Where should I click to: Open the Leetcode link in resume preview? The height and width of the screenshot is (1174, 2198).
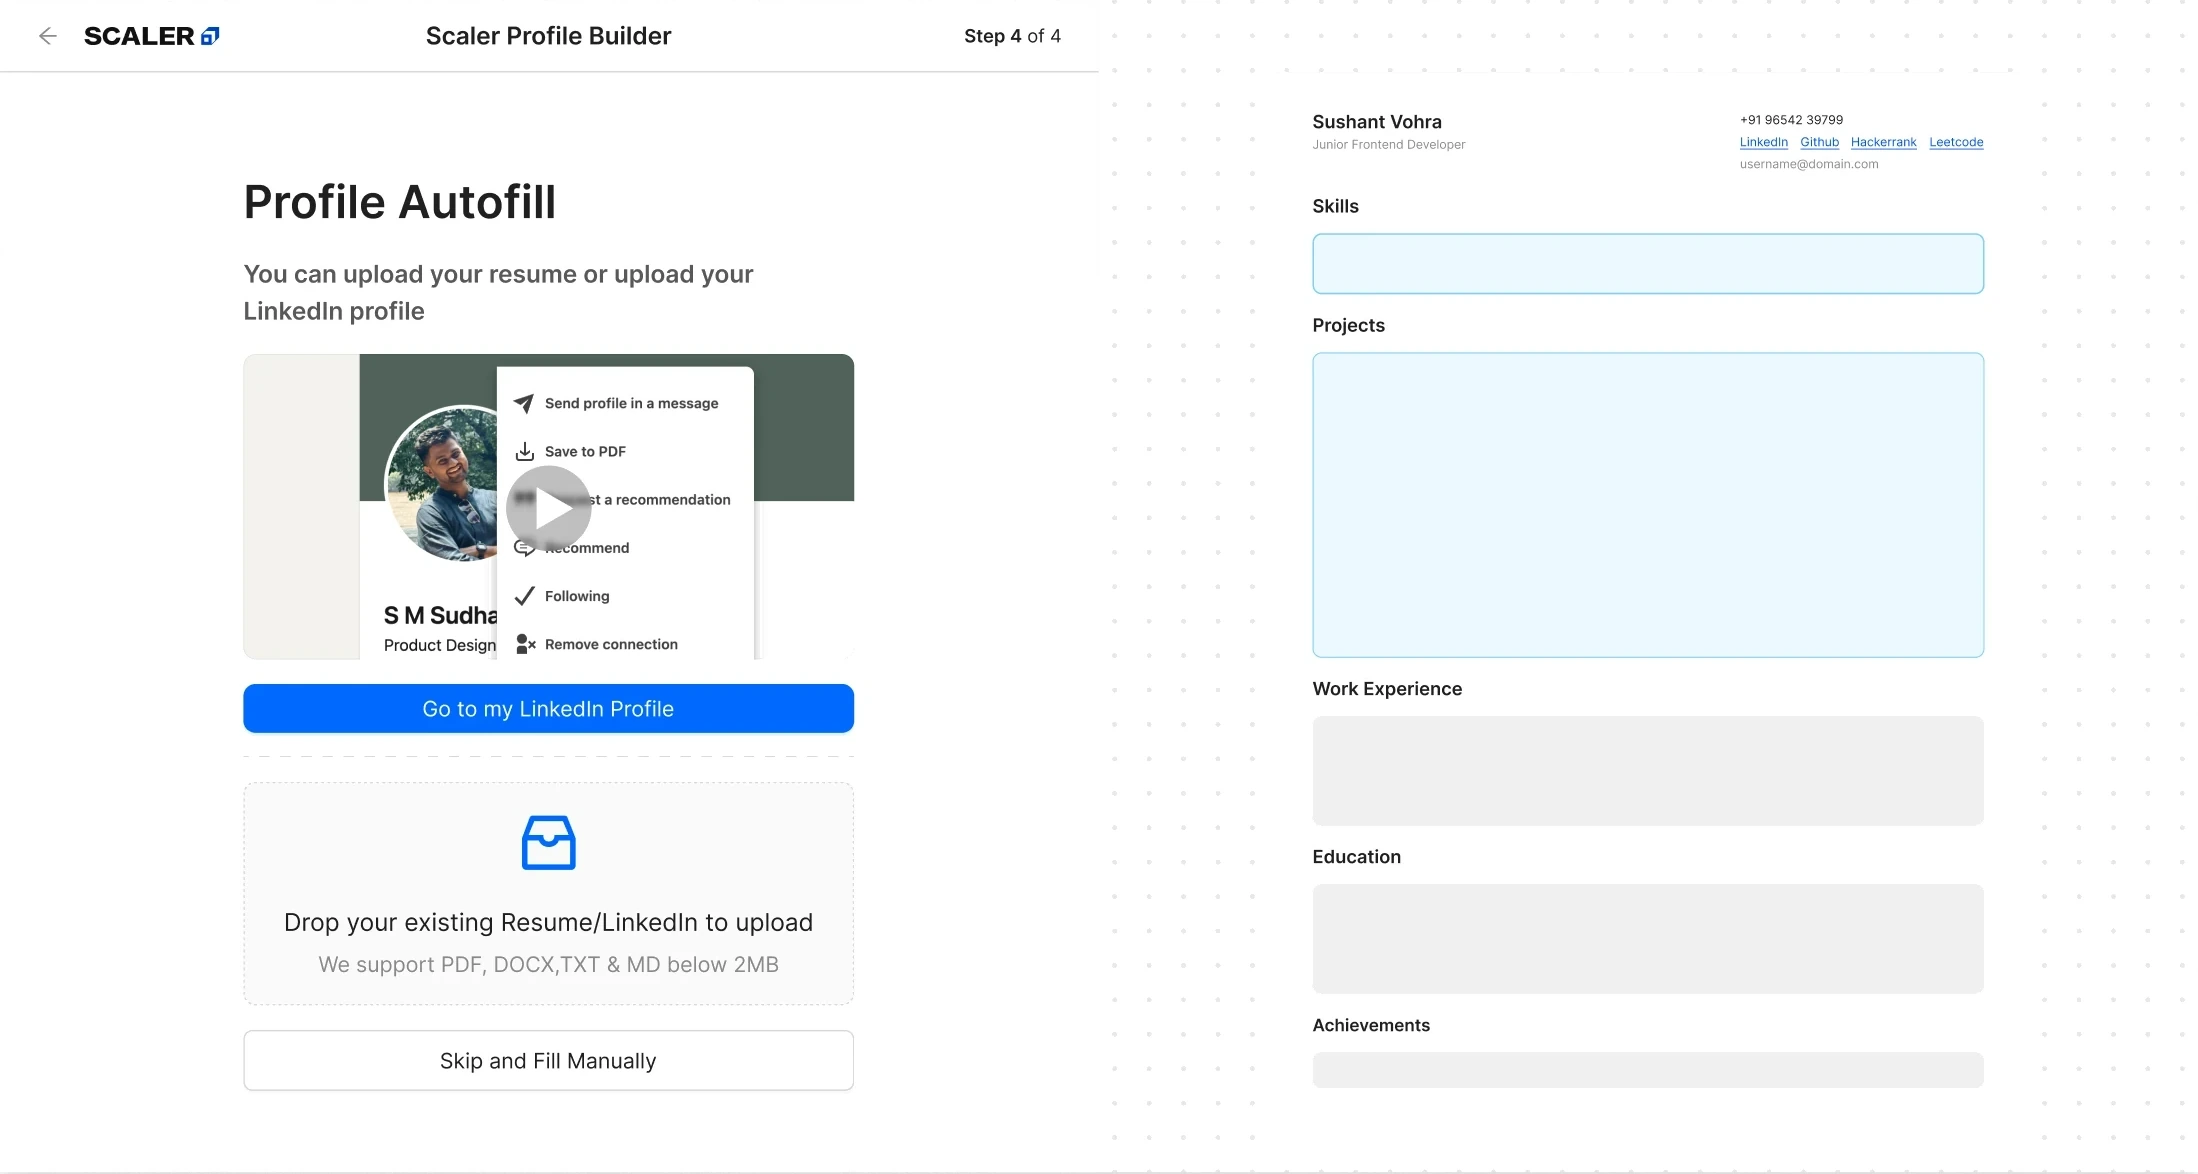click(1956, 142)
